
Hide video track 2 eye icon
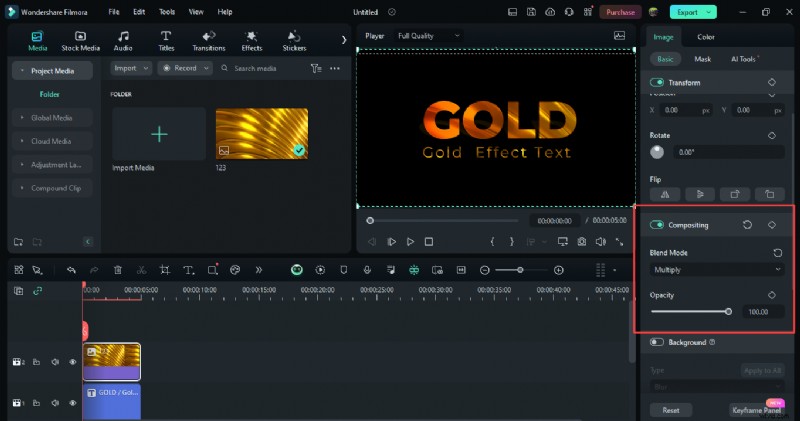pos(72,362)
